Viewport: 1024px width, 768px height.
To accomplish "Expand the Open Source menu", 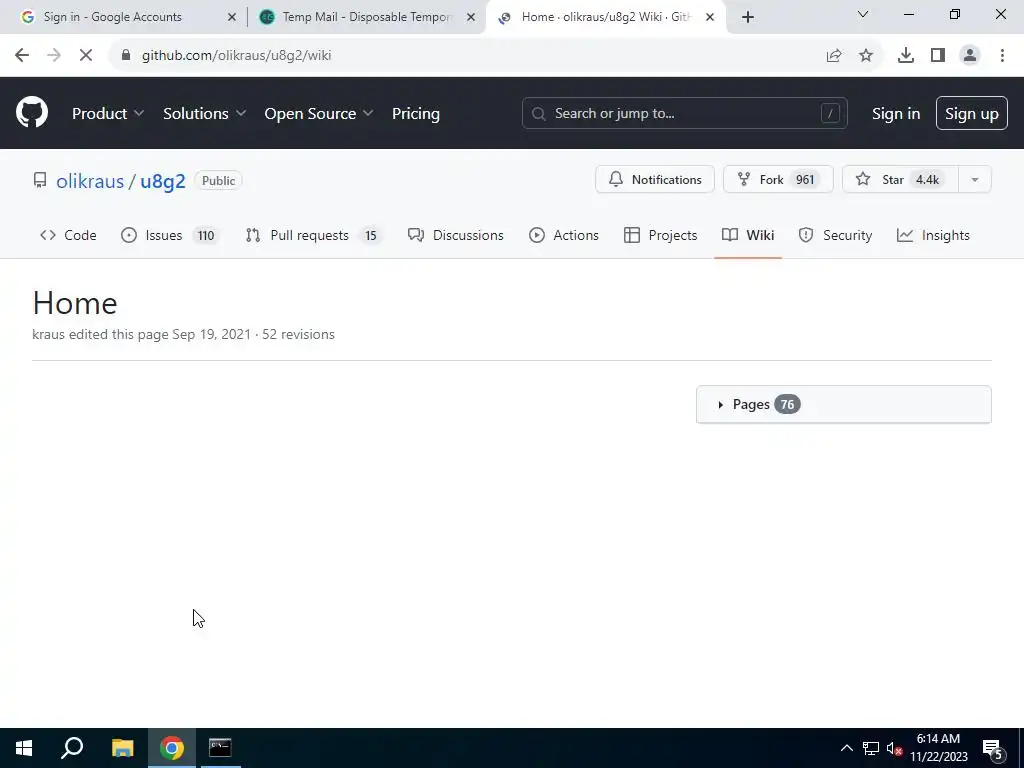I will pos(319,114).
